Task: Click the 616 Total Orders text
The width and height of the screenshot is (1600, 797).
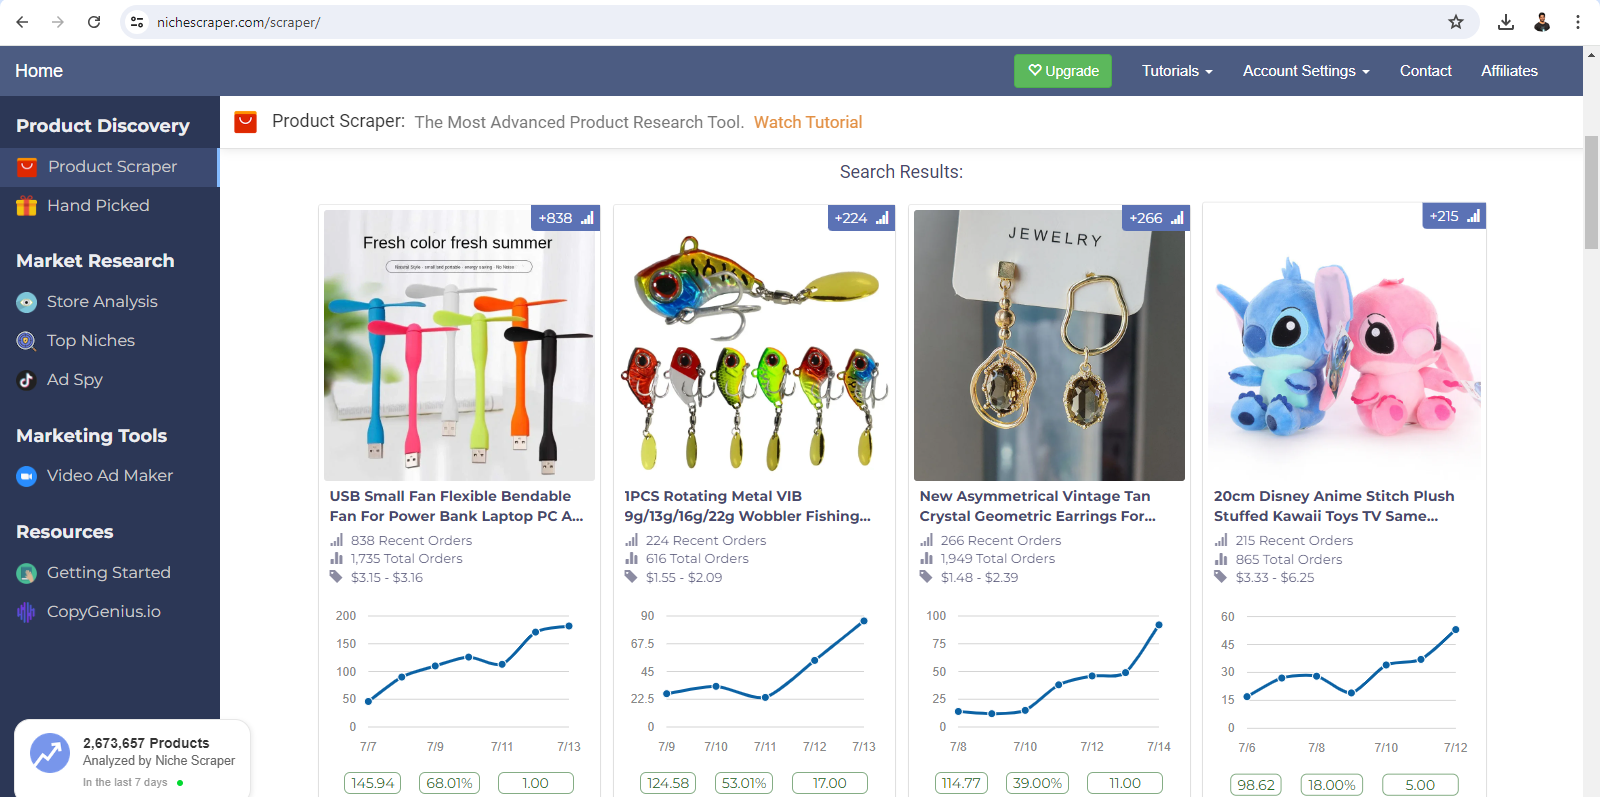Action: (x=697, y=559)
